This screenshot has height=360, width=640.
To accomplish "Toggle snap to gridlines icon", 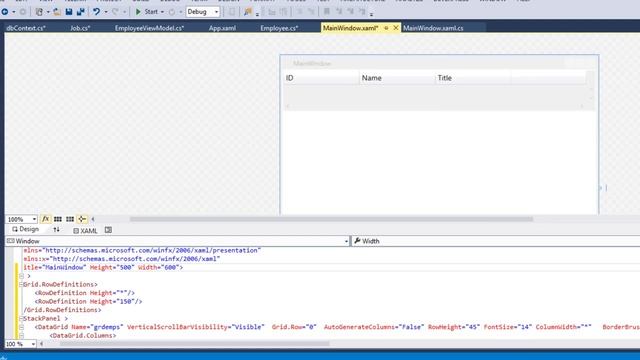I will point(70,219).
